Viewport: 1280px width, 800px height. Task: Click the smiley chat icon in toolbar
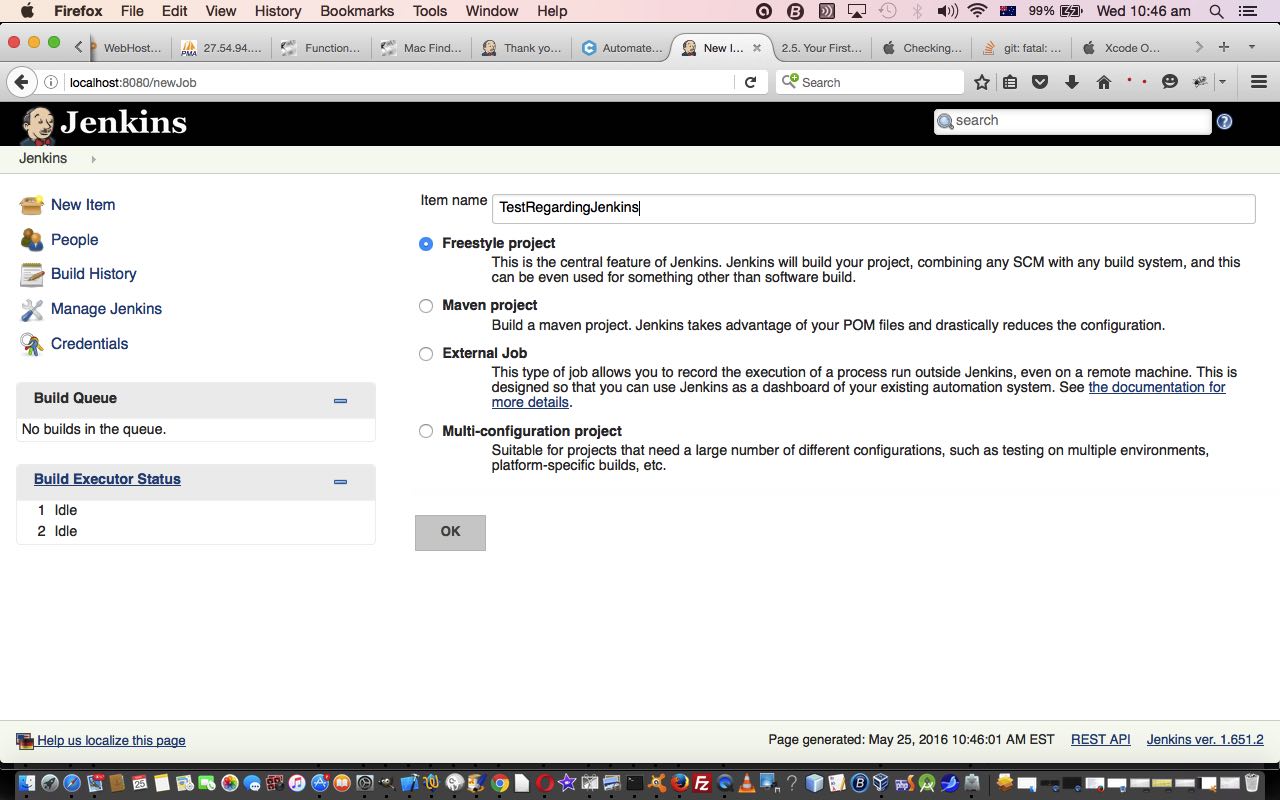click(1169, 82)
